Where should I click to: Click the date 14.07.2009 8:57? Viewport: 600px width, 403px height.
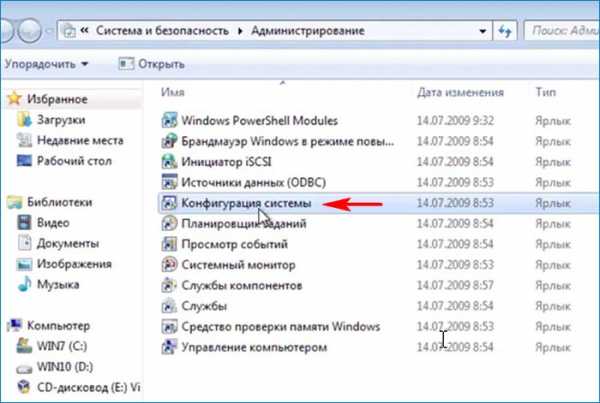click(455, 286)
